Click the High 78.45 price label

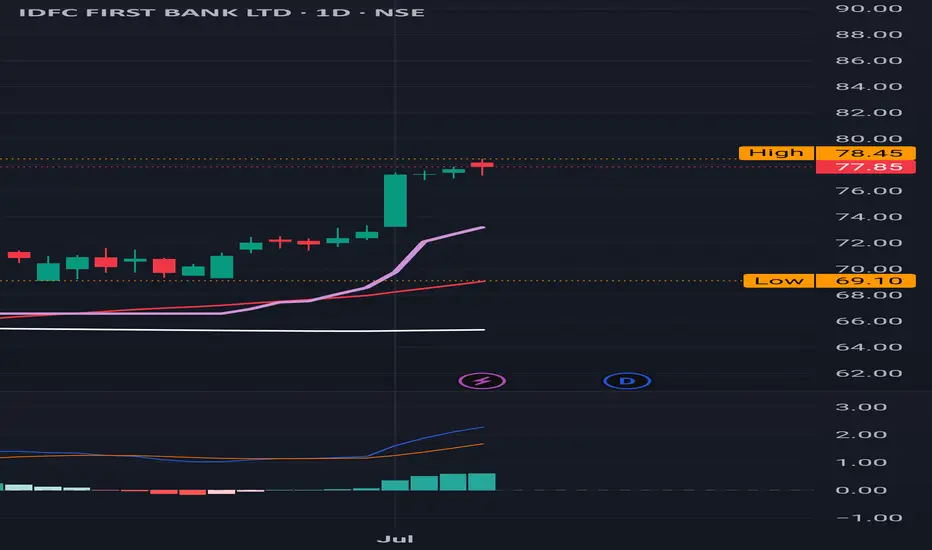[x=827, y=153]
